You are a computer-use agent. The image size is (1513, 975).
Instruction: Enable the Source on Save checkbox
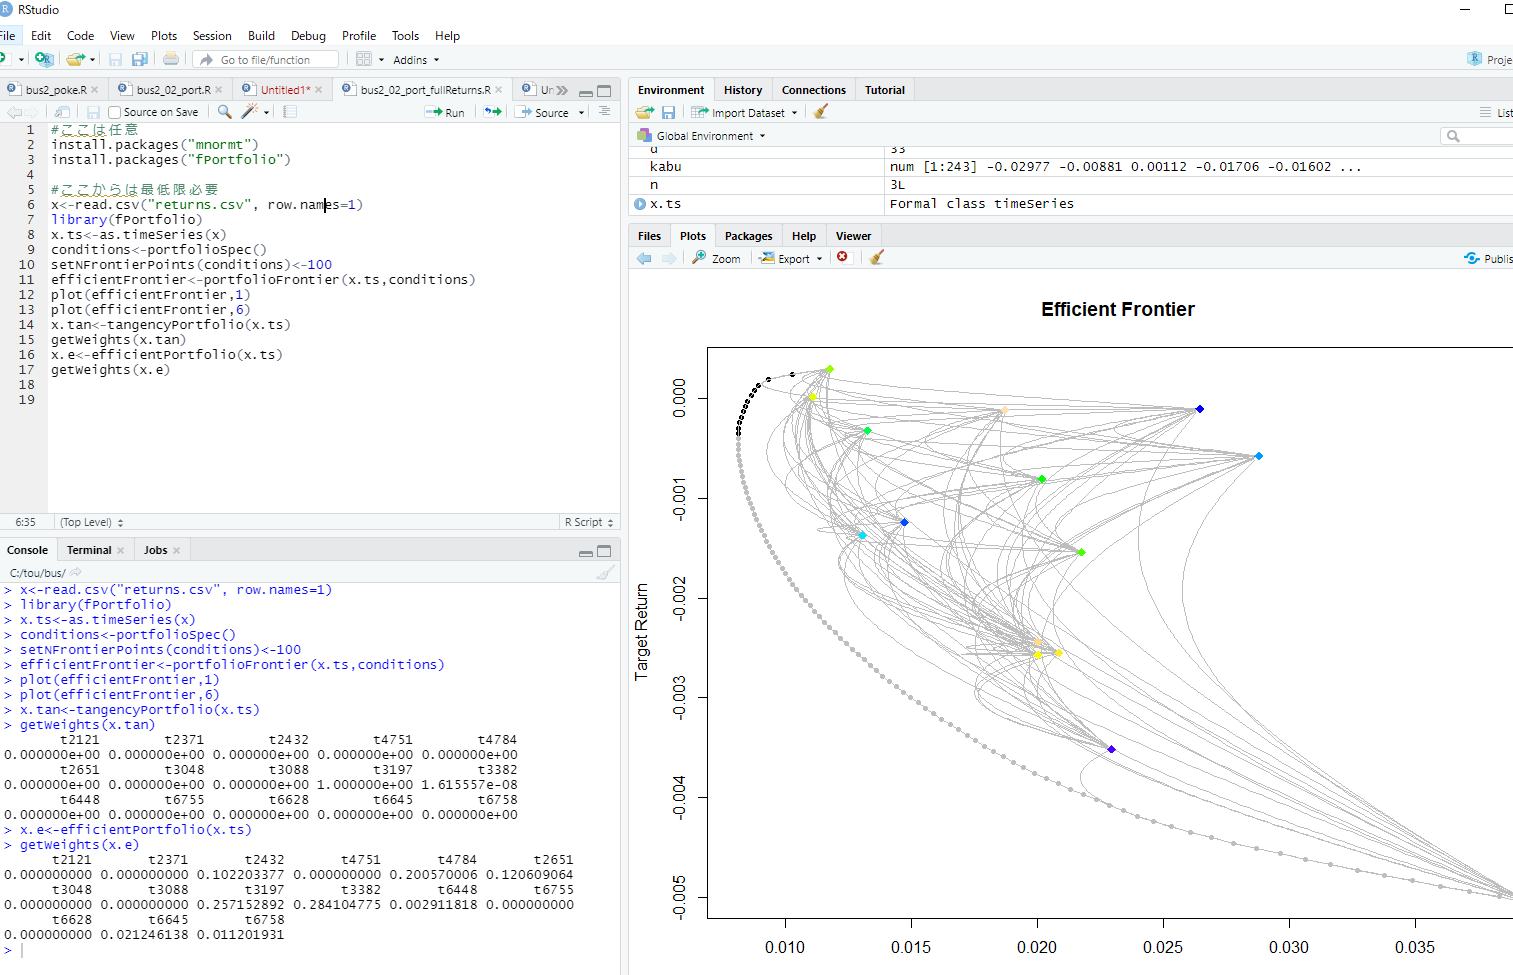[115, 113]
